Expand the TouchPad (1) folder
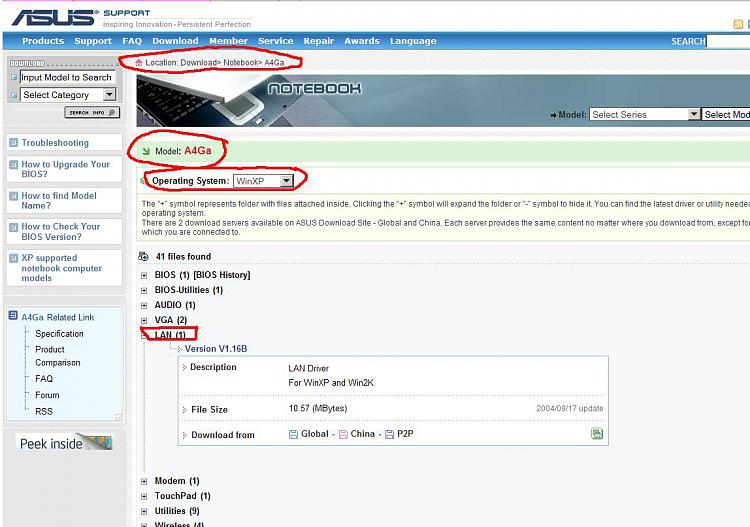This screenshot has height=527, width=750. [x=144, y=496]
